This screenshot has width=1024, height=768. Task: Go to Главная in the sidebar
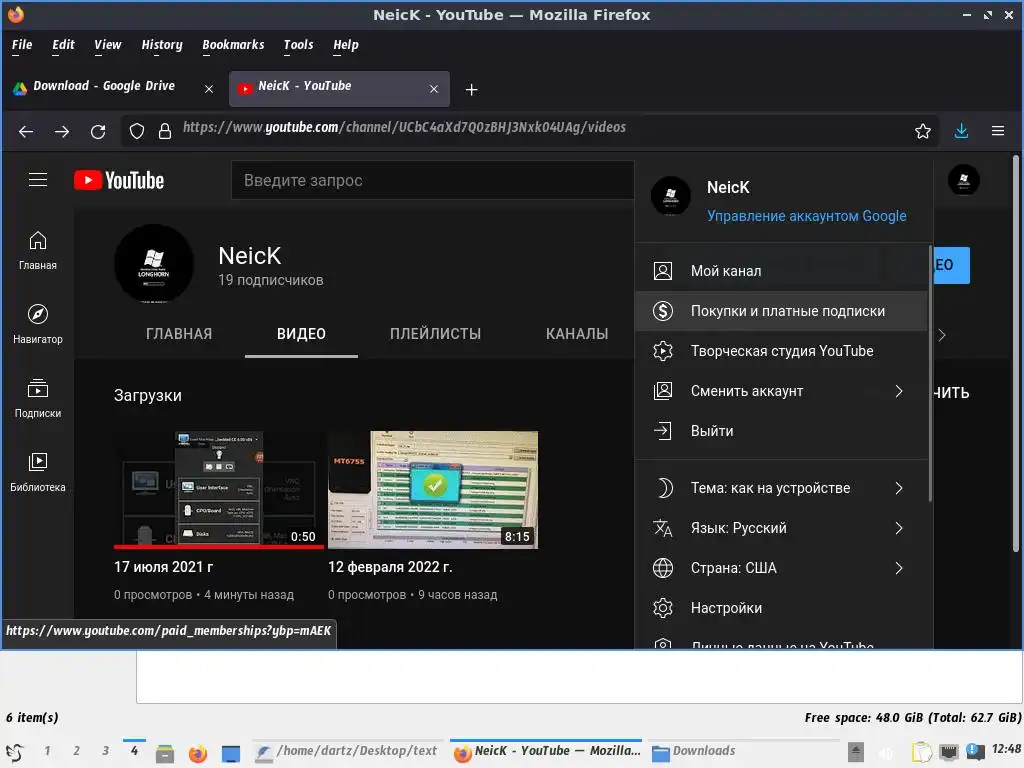(x=38, y=251)
